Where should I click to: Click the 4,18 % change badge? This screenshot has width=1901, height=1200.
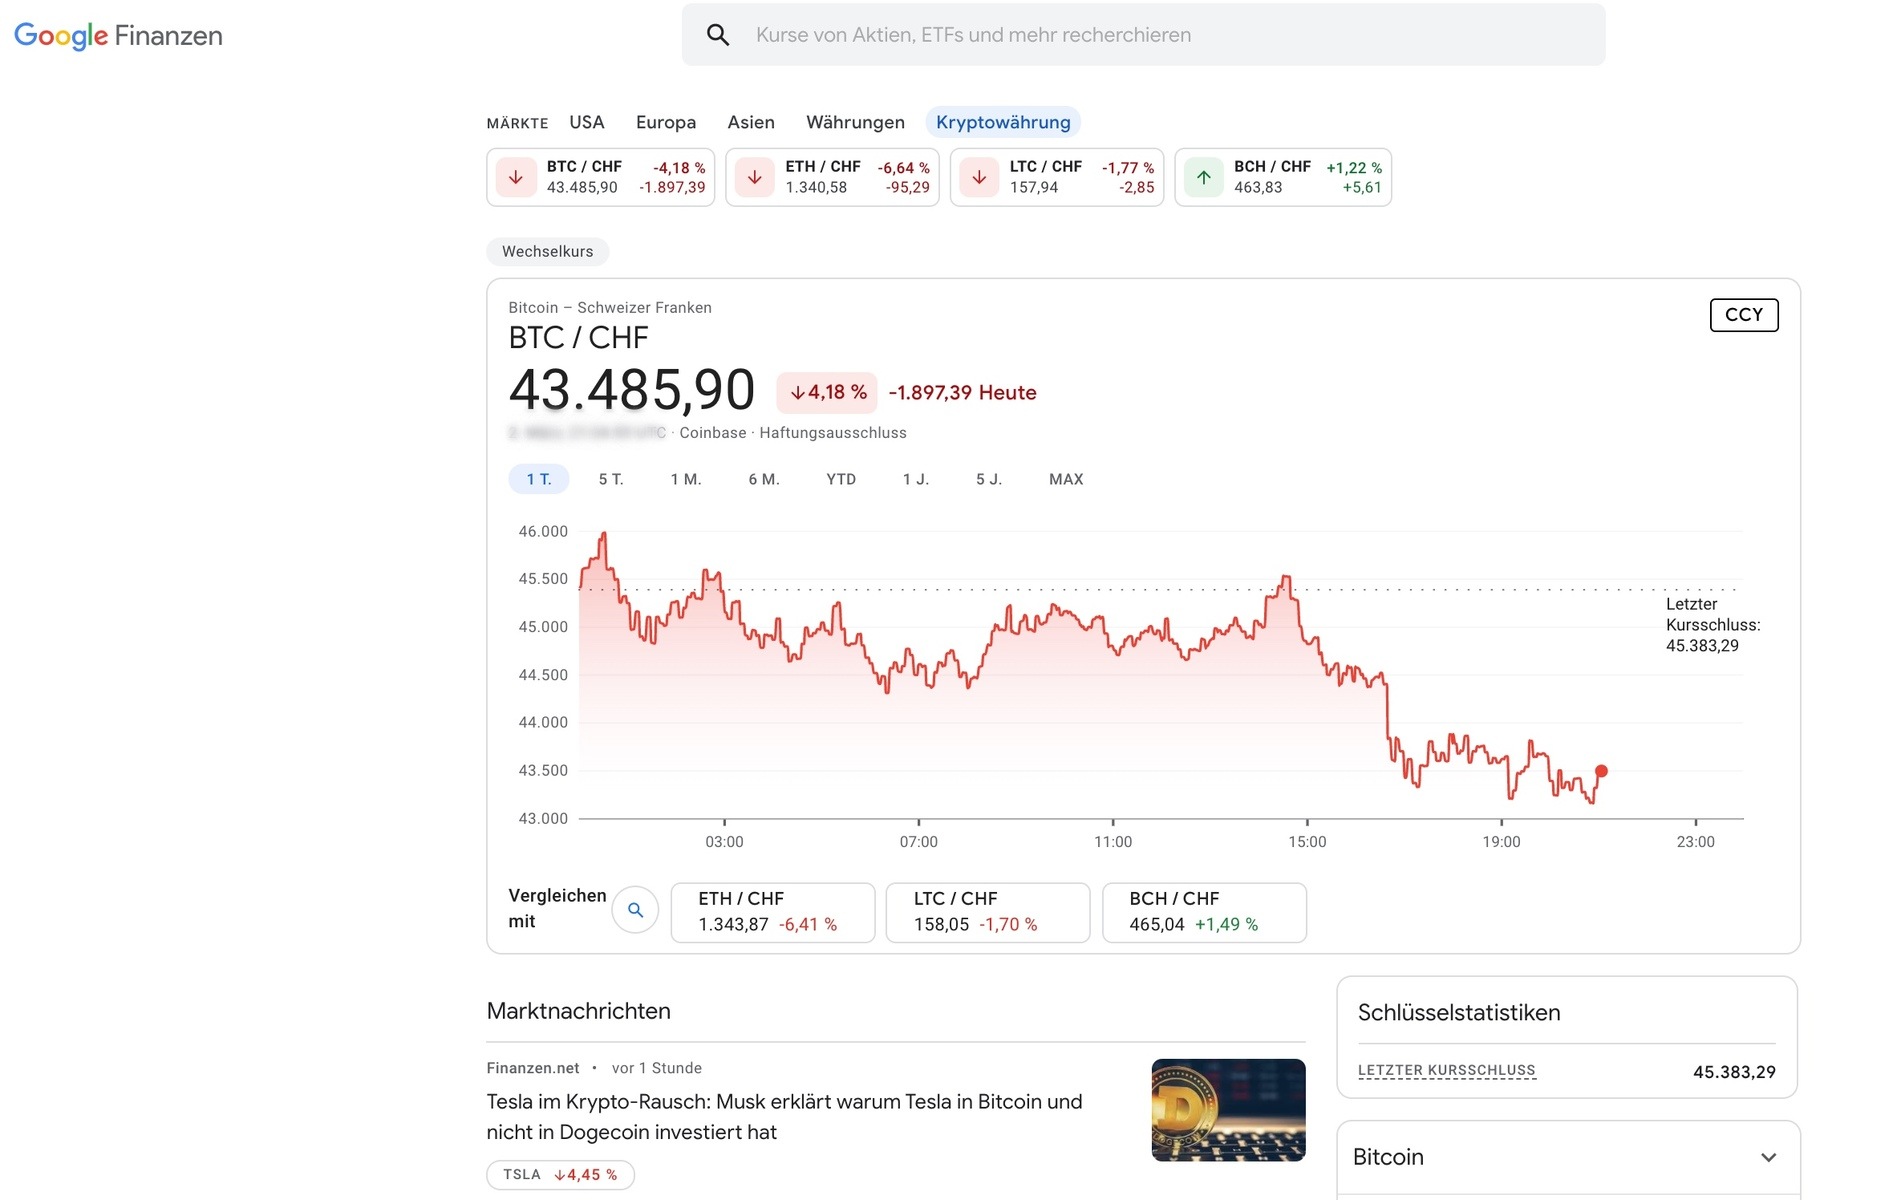[827, 393]
